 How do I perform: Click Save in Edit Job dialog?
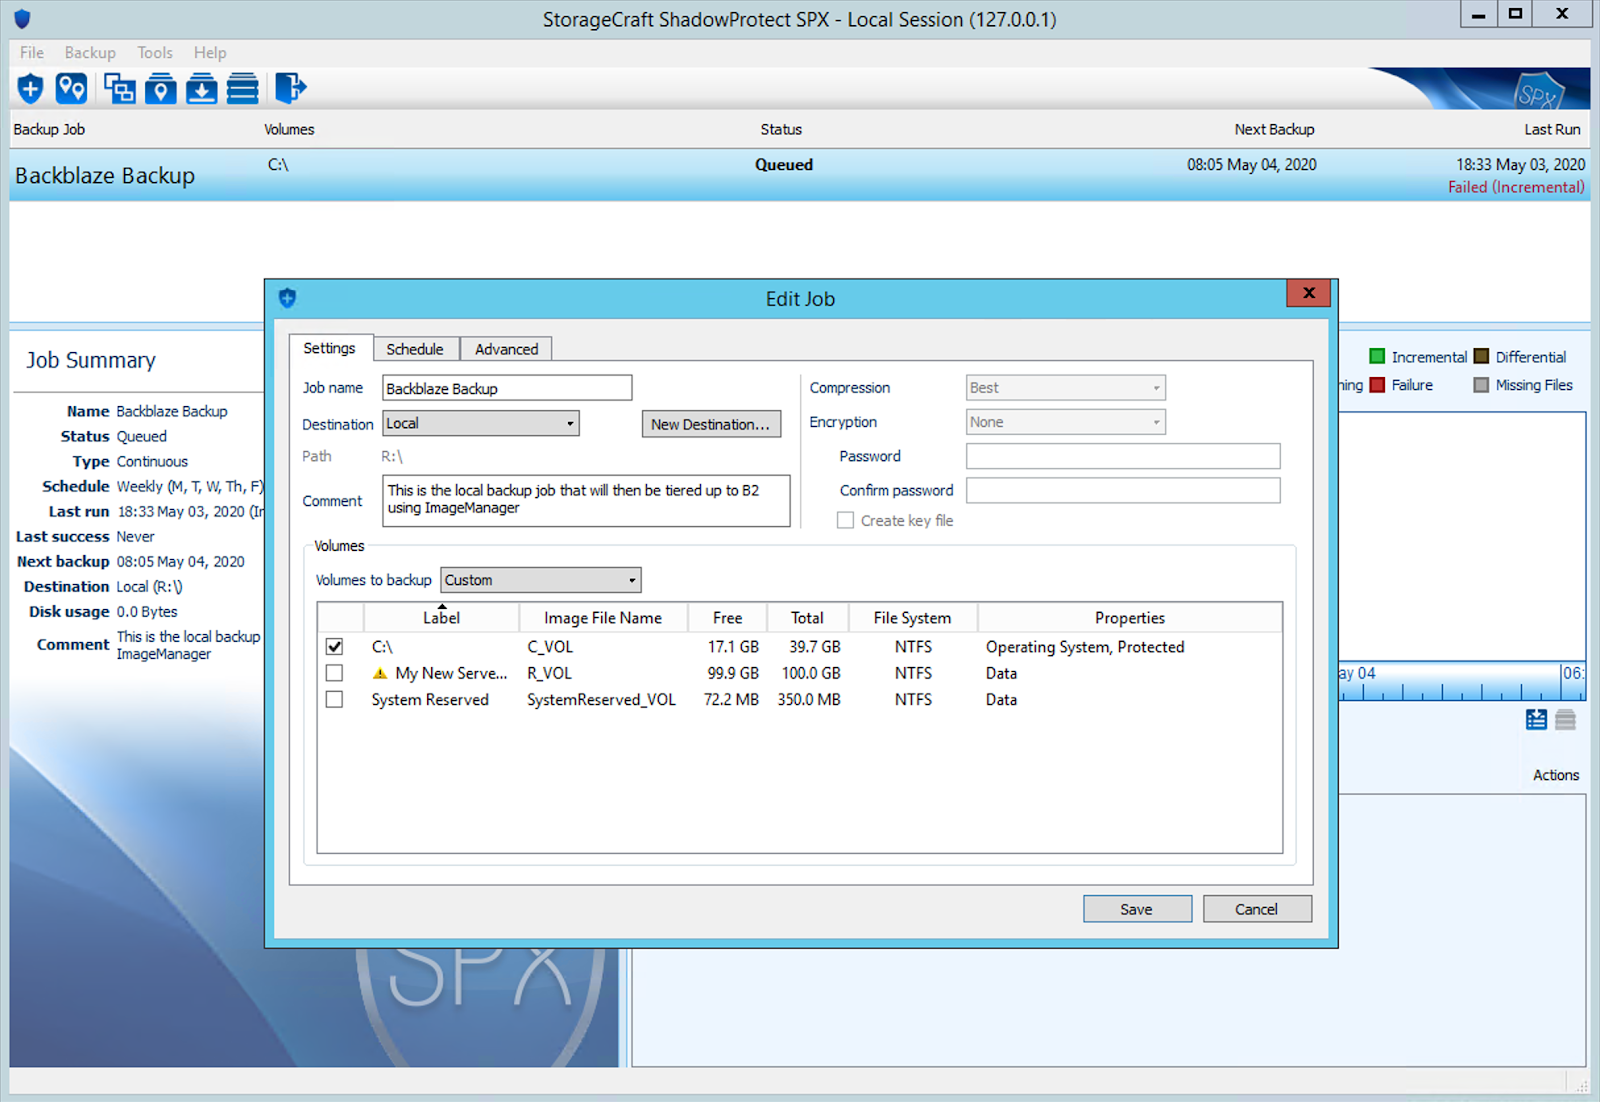1137,909
